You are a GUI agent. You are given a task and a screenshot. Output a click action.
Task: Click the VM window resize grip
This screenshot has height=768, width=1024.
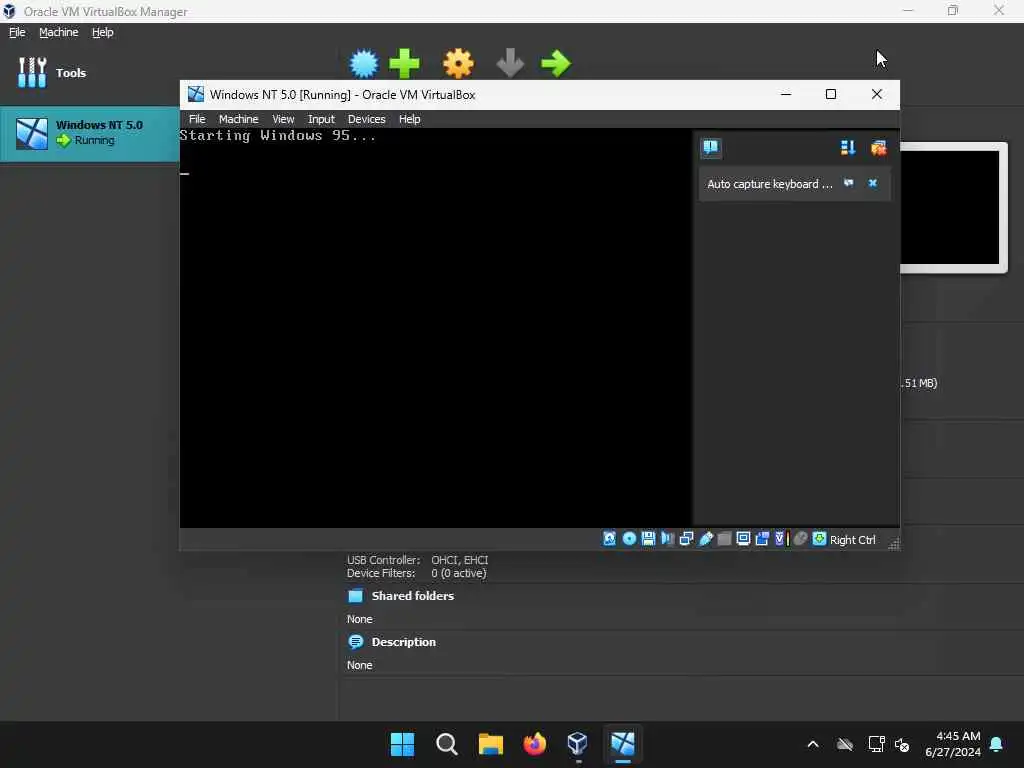893,543
